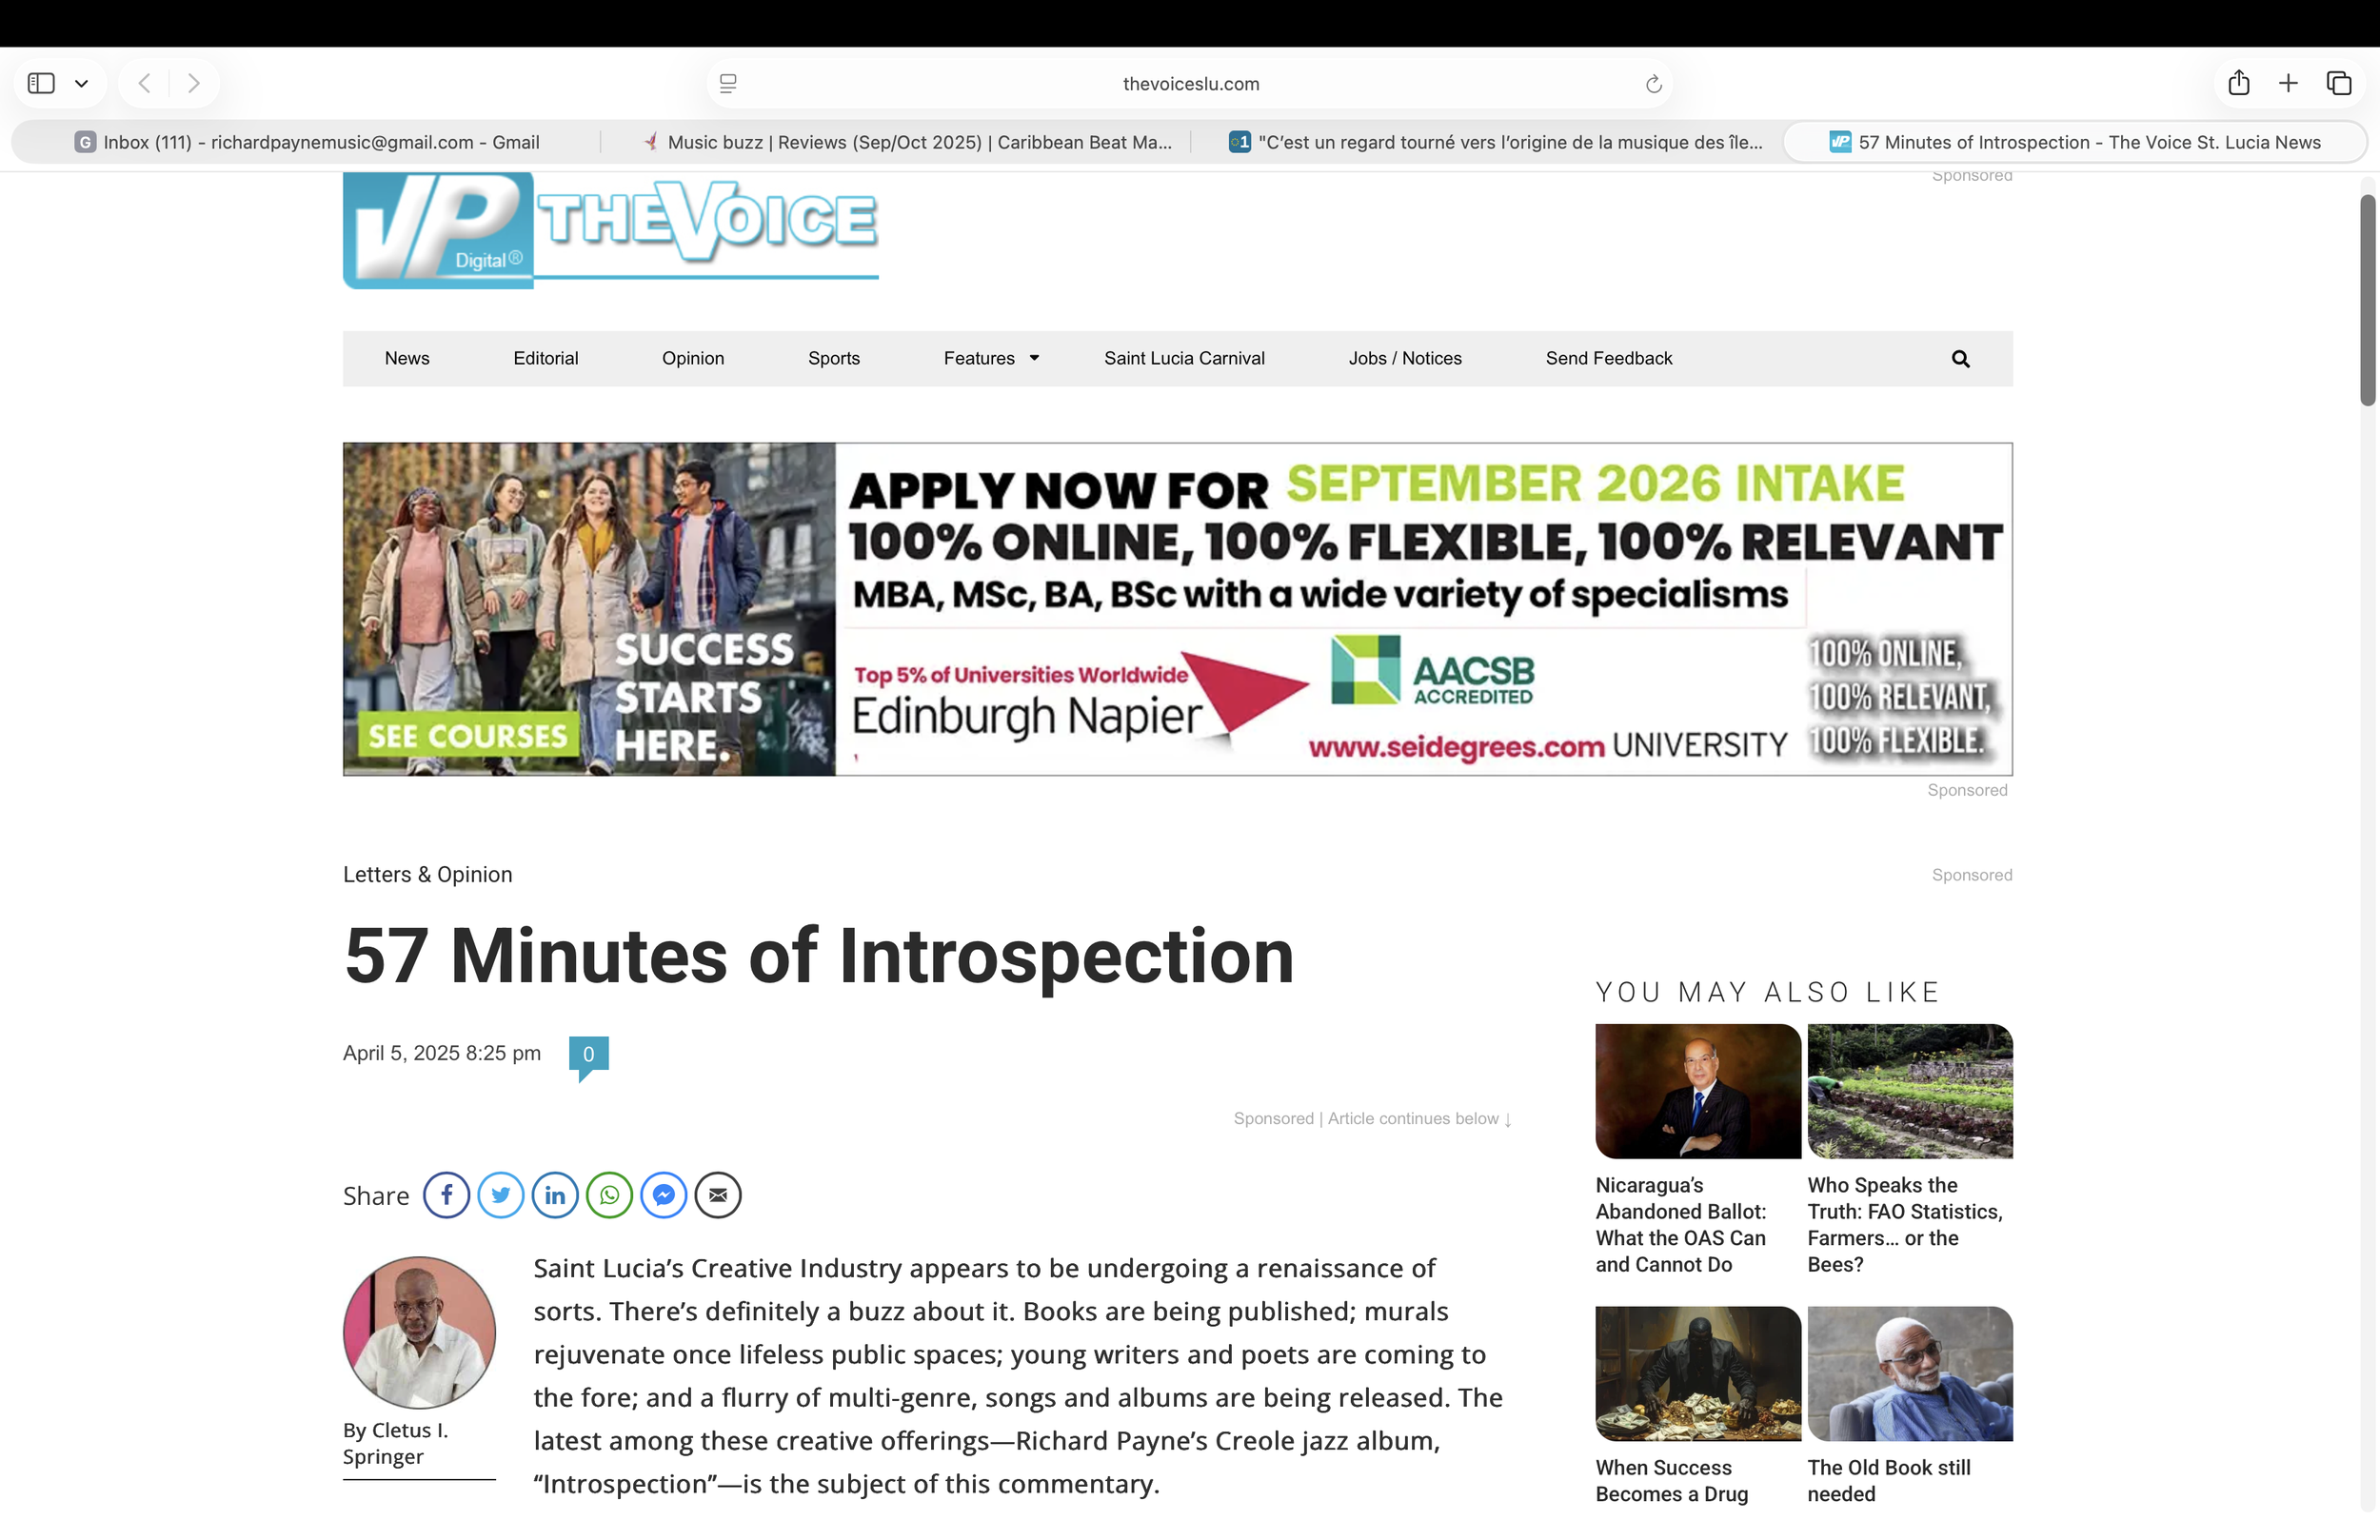2380x1540 pixels.
Task: Click the page vertical scrollbar thumb
Action: (2367, 300)
